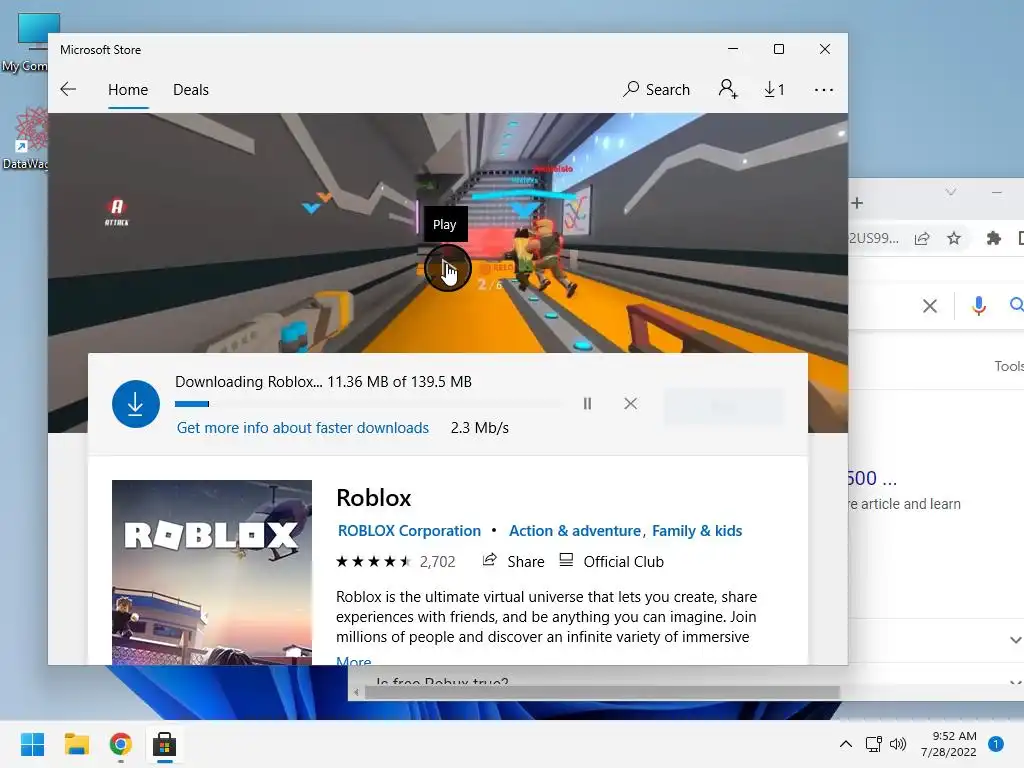The width and height of the screenshot is (1024, 768).
Task: Click the horizontal scrollbar in Chrome
Action: (601, 692)
